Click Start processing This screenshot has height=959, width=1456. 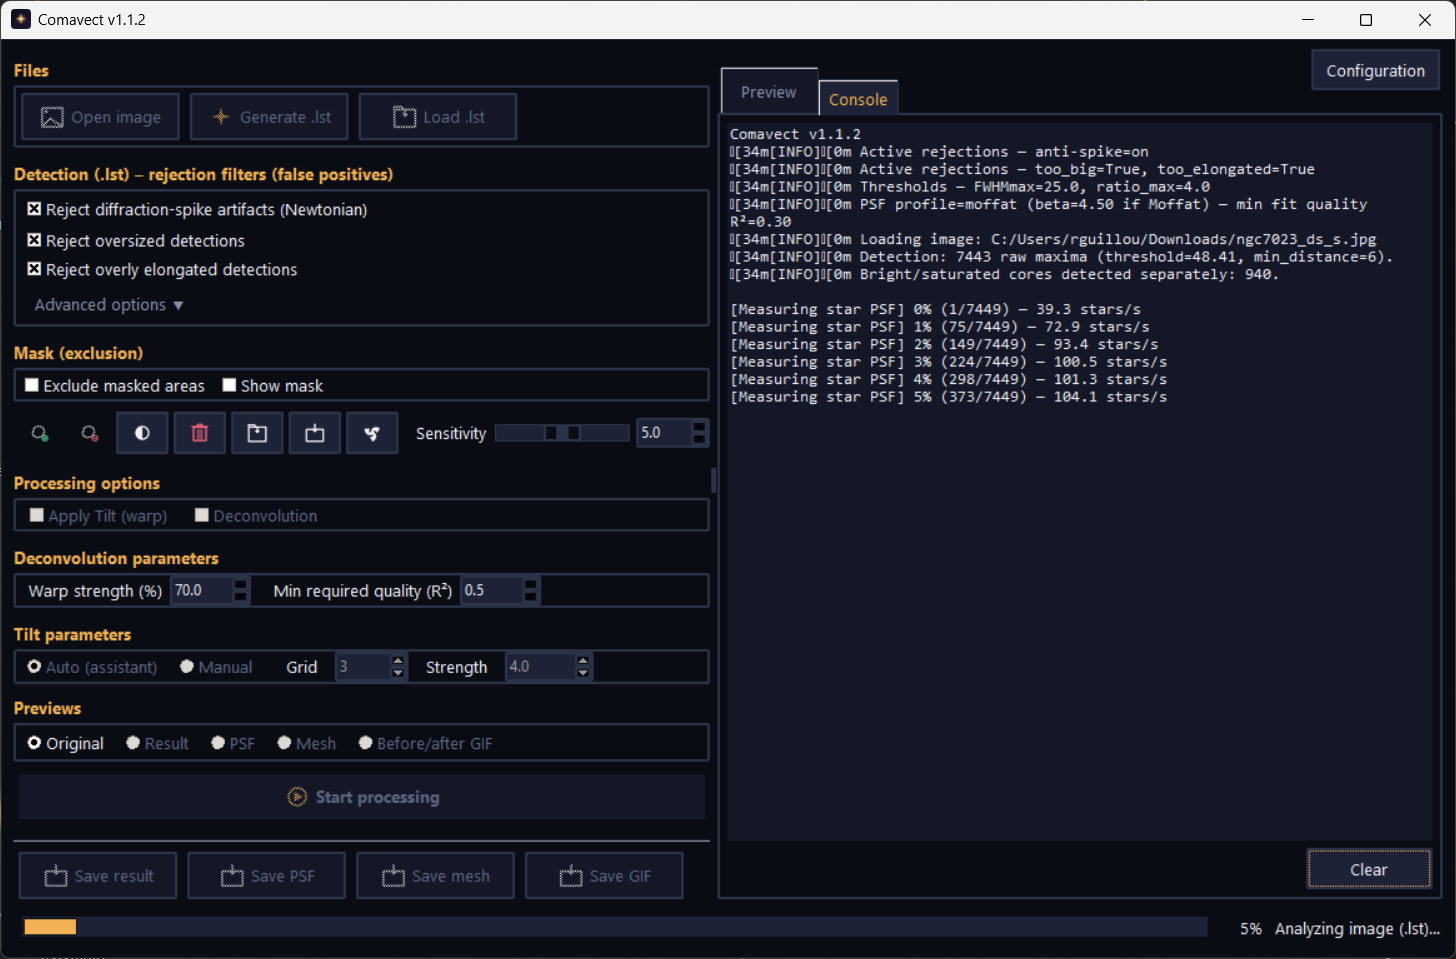click(x=362, y=797)
